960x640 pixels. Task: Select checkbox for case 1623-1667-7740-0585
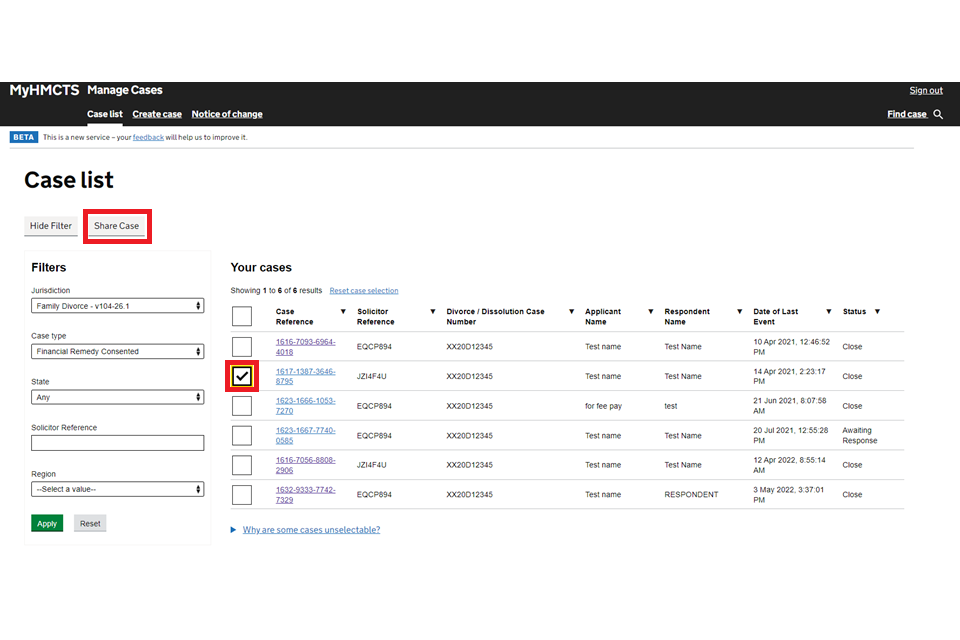[x=242, y=436]
